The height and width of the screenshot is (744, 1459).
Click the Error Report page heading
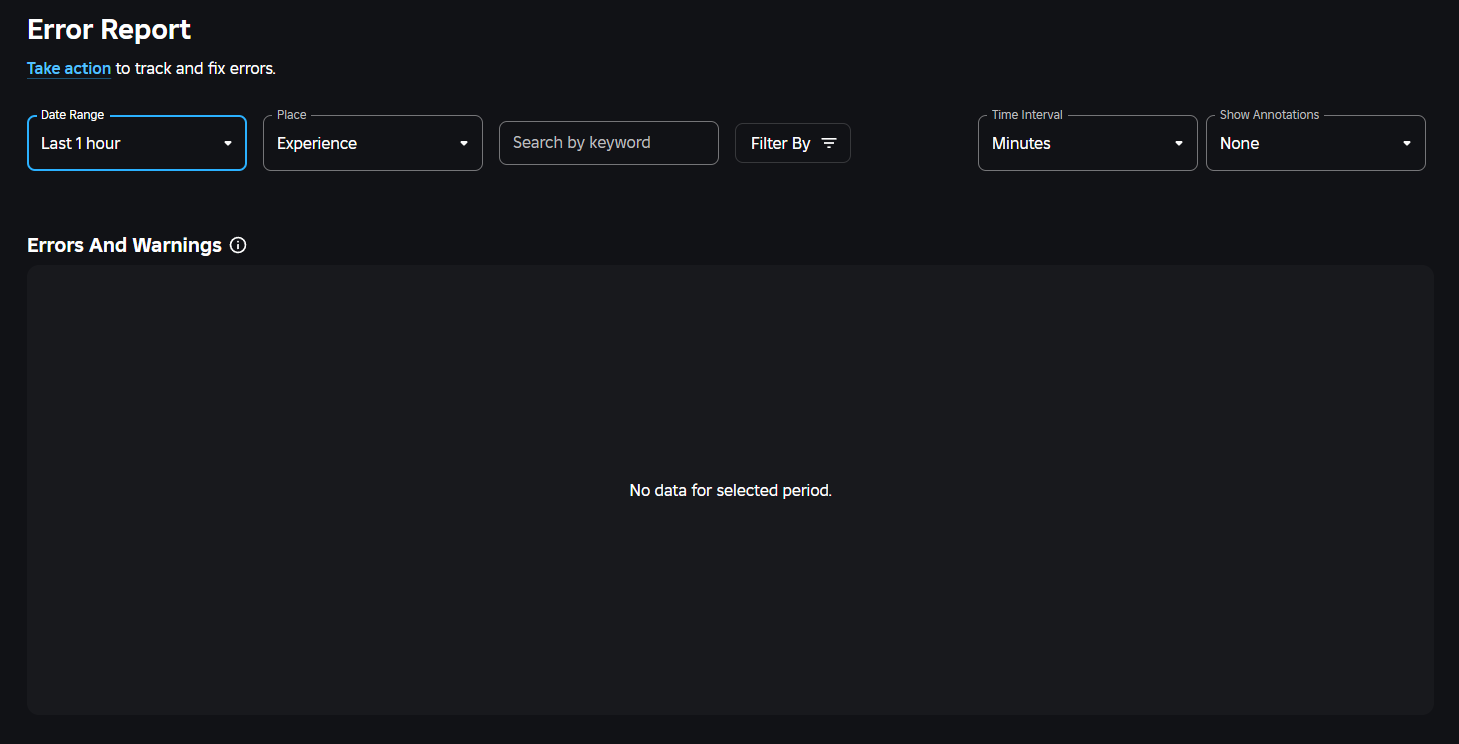point(109,29)
